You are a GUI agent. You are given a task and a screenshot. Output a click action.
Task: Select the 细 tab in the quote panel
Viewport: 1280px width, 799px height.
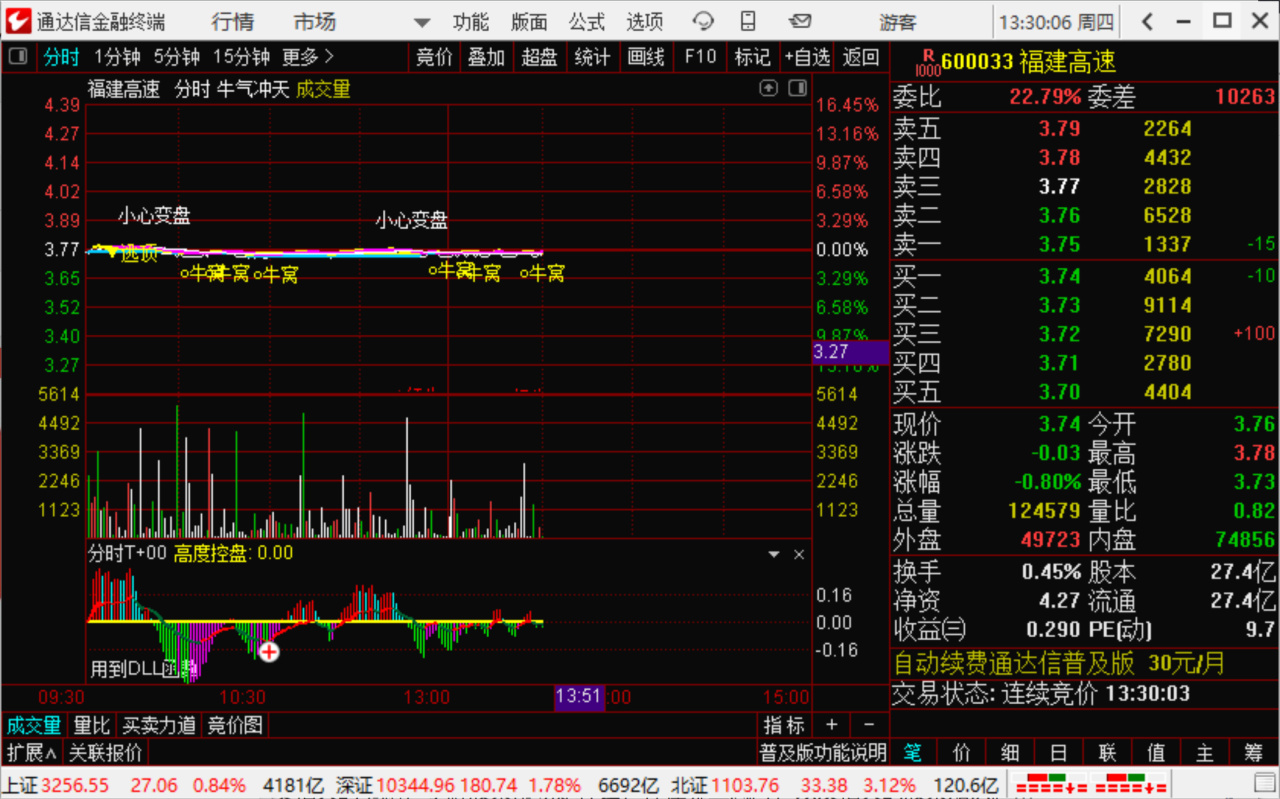tap(1010, 752)
